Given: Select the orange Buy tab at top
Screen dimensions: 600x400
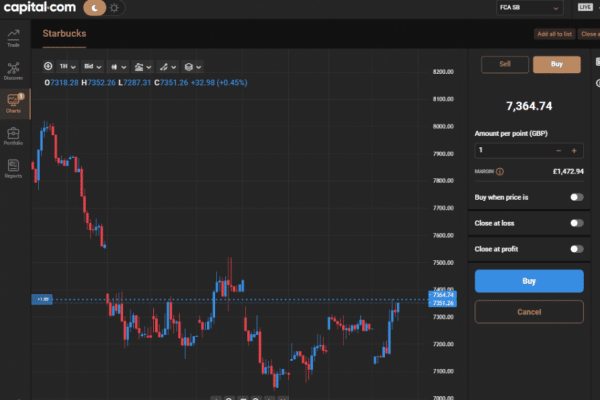Looking at the screenshot, I should click(x=557, y=64).
